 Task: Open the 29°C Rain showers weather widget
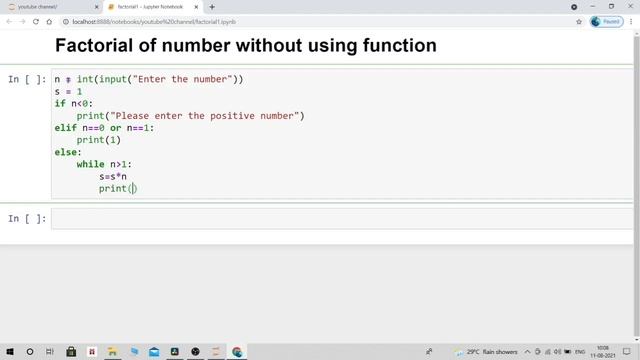tap(486, 351)
